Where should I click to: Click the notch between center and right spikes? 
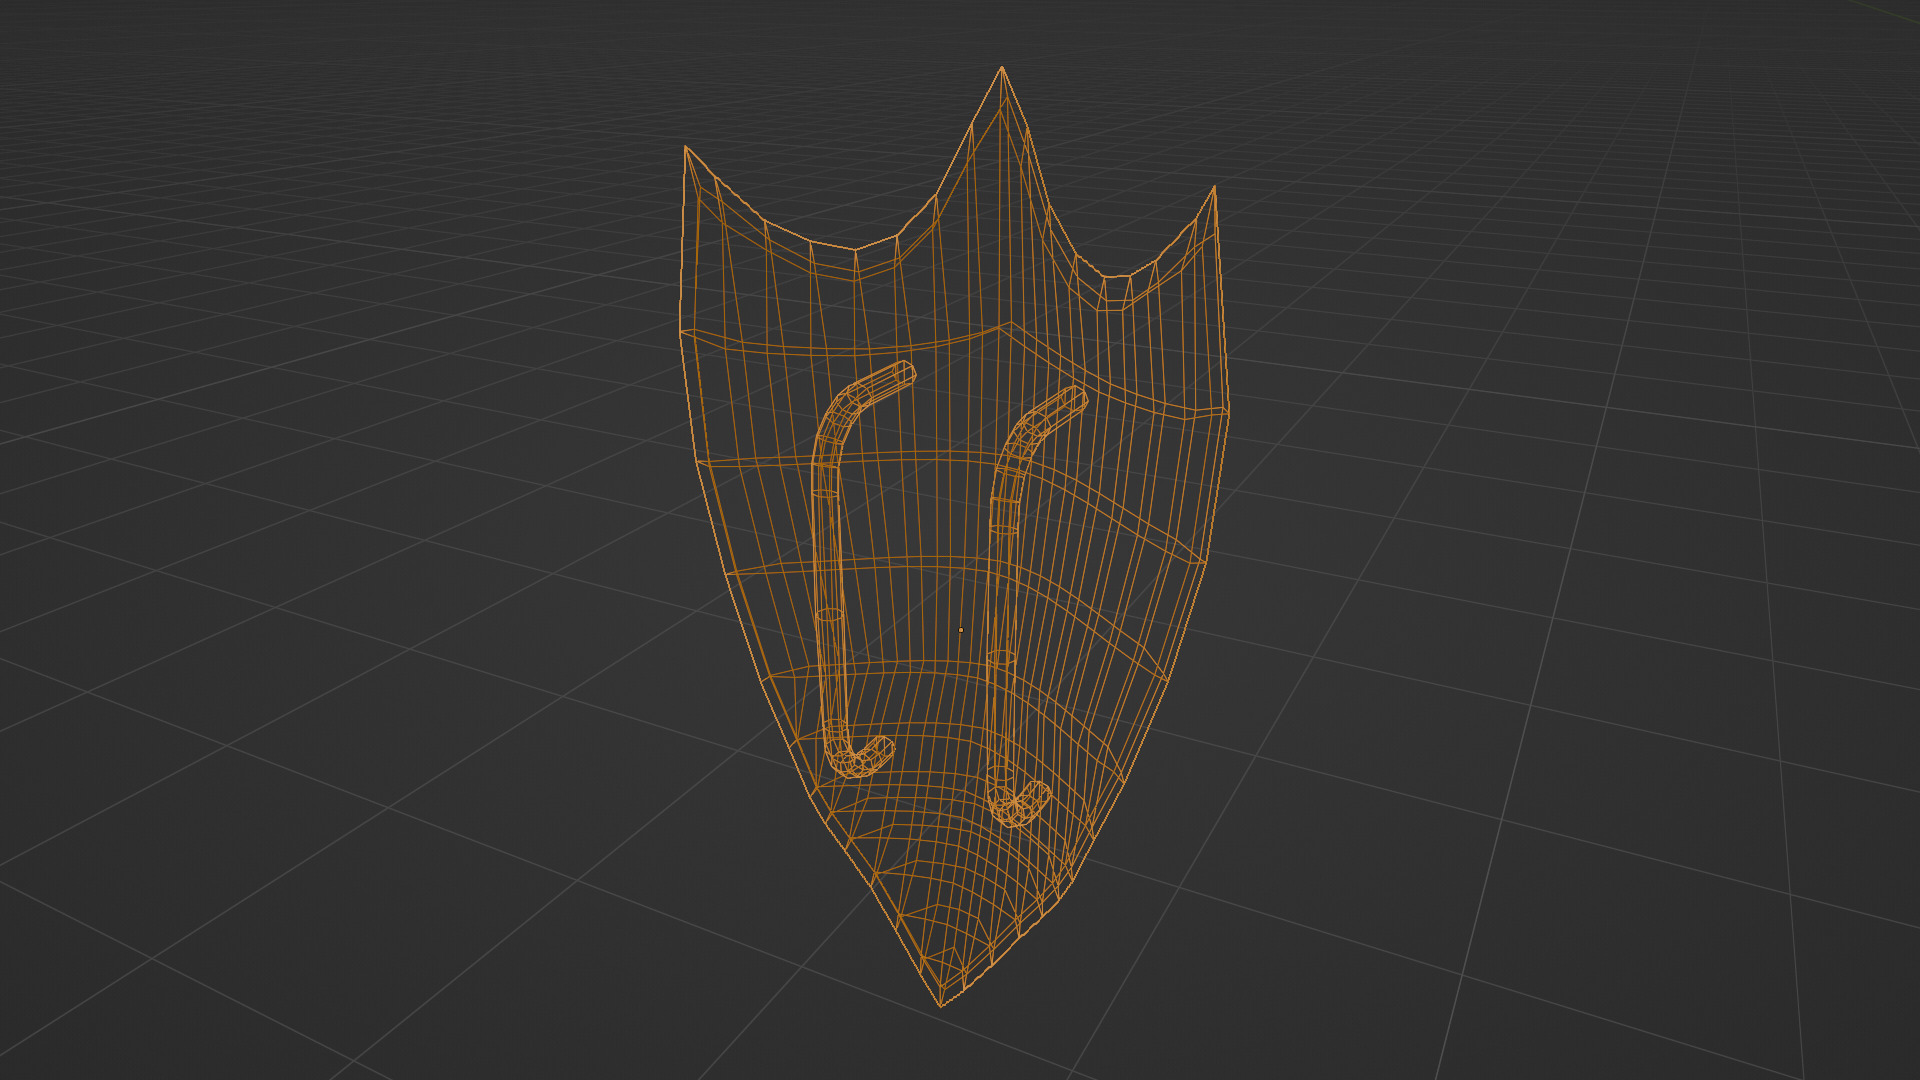(x=1115, y=277)
